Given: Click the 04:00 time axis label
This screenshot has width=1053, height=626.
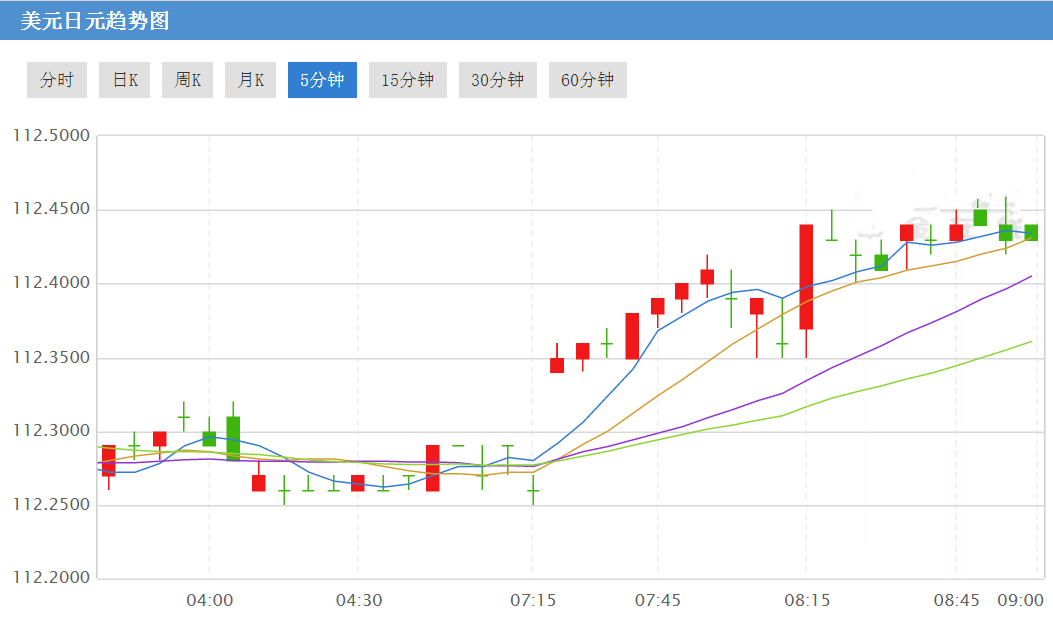Looking at the screenshot, I should tap(210, 601).
